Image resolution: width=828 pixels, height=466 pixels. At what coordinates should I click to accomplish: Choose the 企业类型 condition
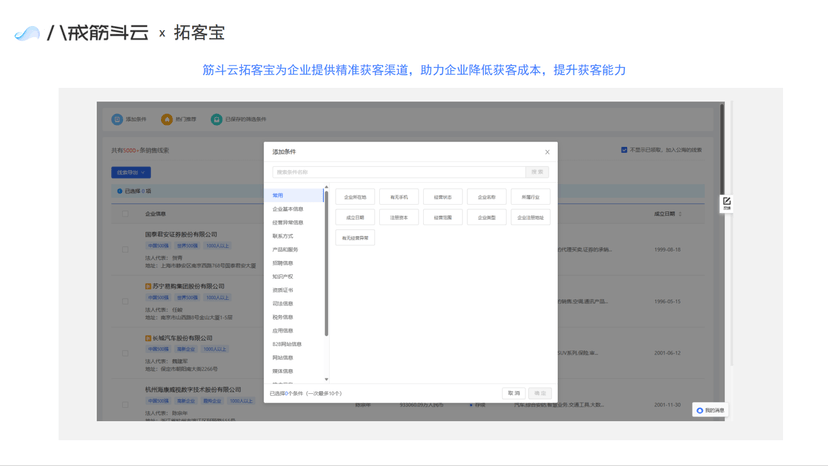[x=486, y=218]
